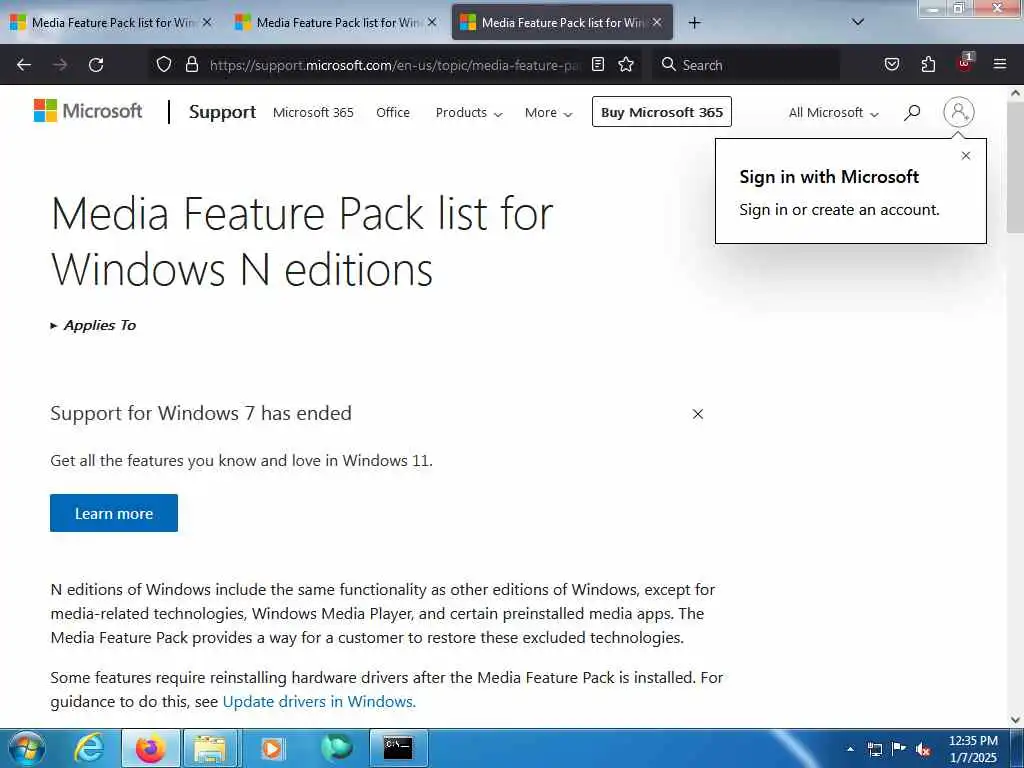This screenshot has width=1024, height=768.
Task: Switch to the second Media Feature Pack tab
Action: coord(336,22)
